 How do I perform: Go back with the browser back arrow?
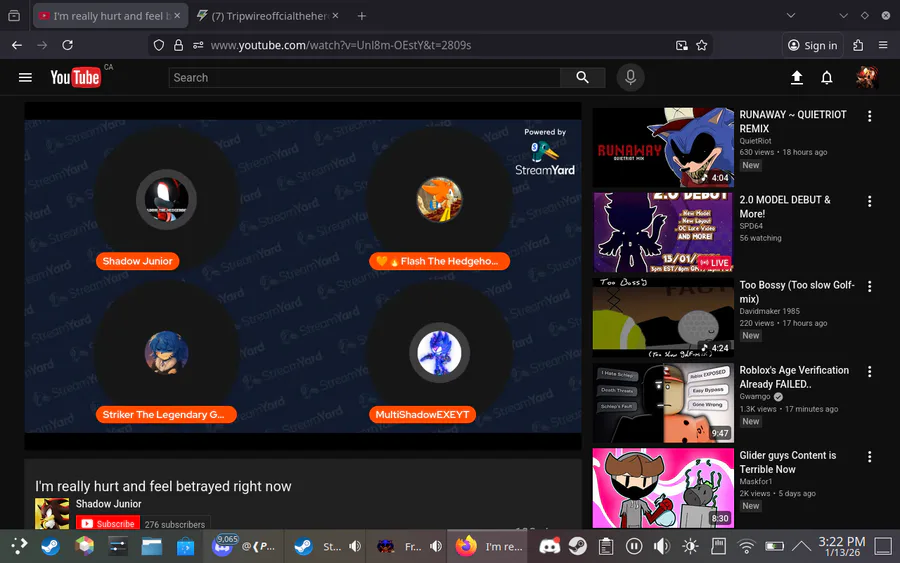[x=17, y=45]
